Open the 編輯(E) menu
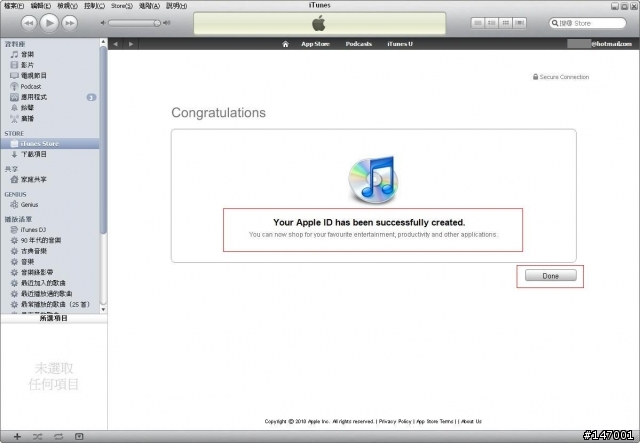 tap(41, 6)
